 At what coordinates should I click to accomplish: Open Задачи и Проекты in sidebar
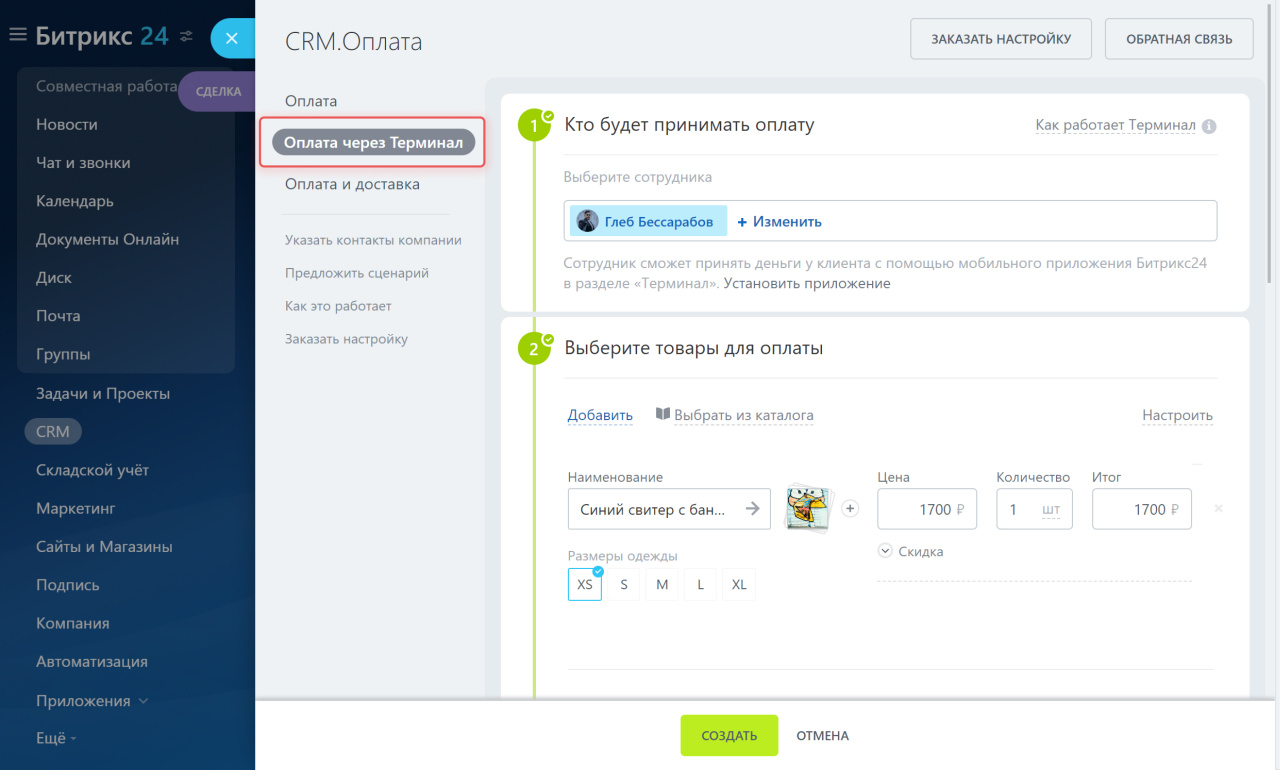point(103,394)
